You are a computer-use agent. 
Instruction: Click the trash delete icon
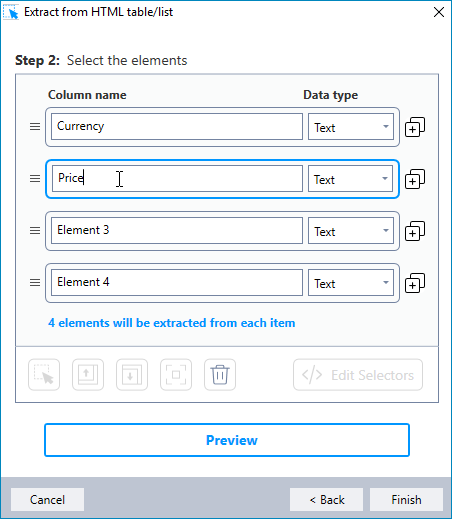220,375
